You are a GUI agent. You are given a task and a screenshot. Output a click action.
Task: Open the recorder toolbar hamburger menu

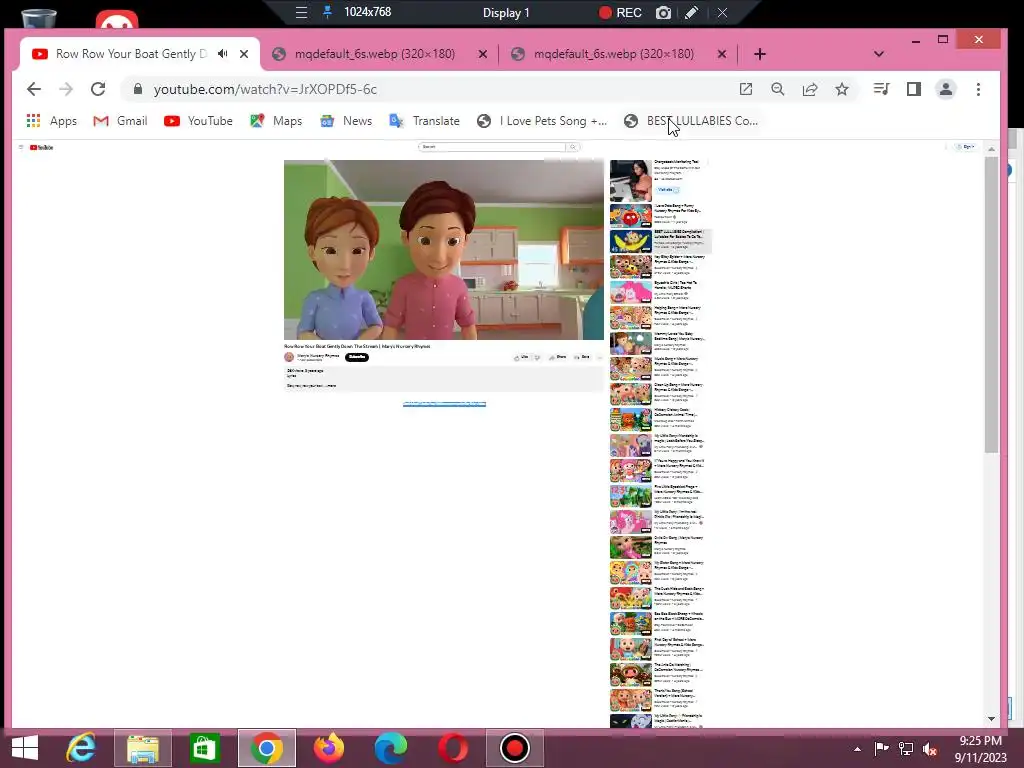click(x=301, y=12)
